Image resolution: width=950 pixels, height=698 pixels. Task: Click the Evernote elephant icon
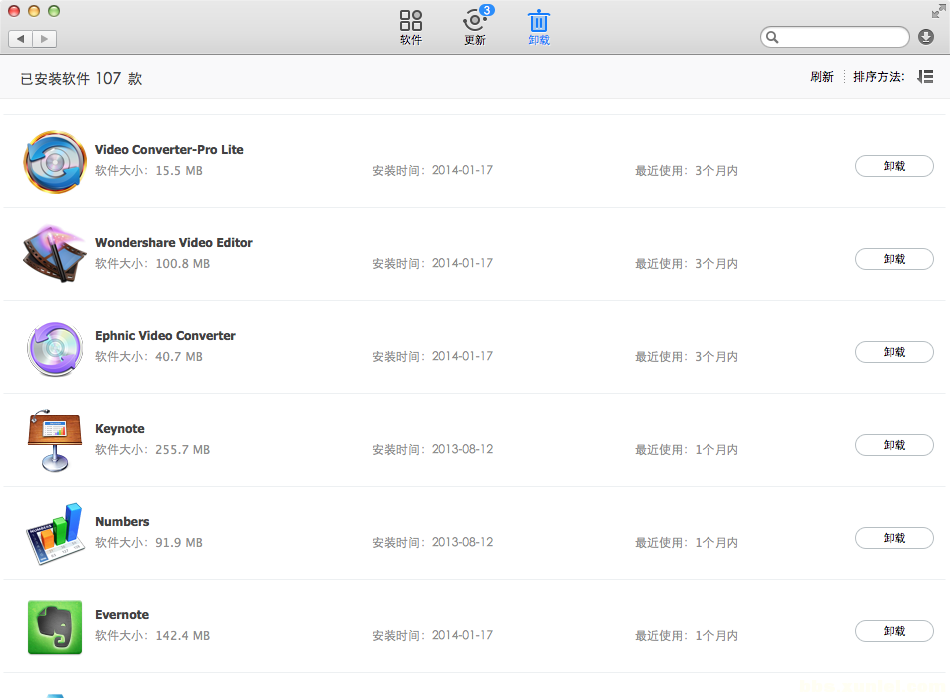click(55, 627)
